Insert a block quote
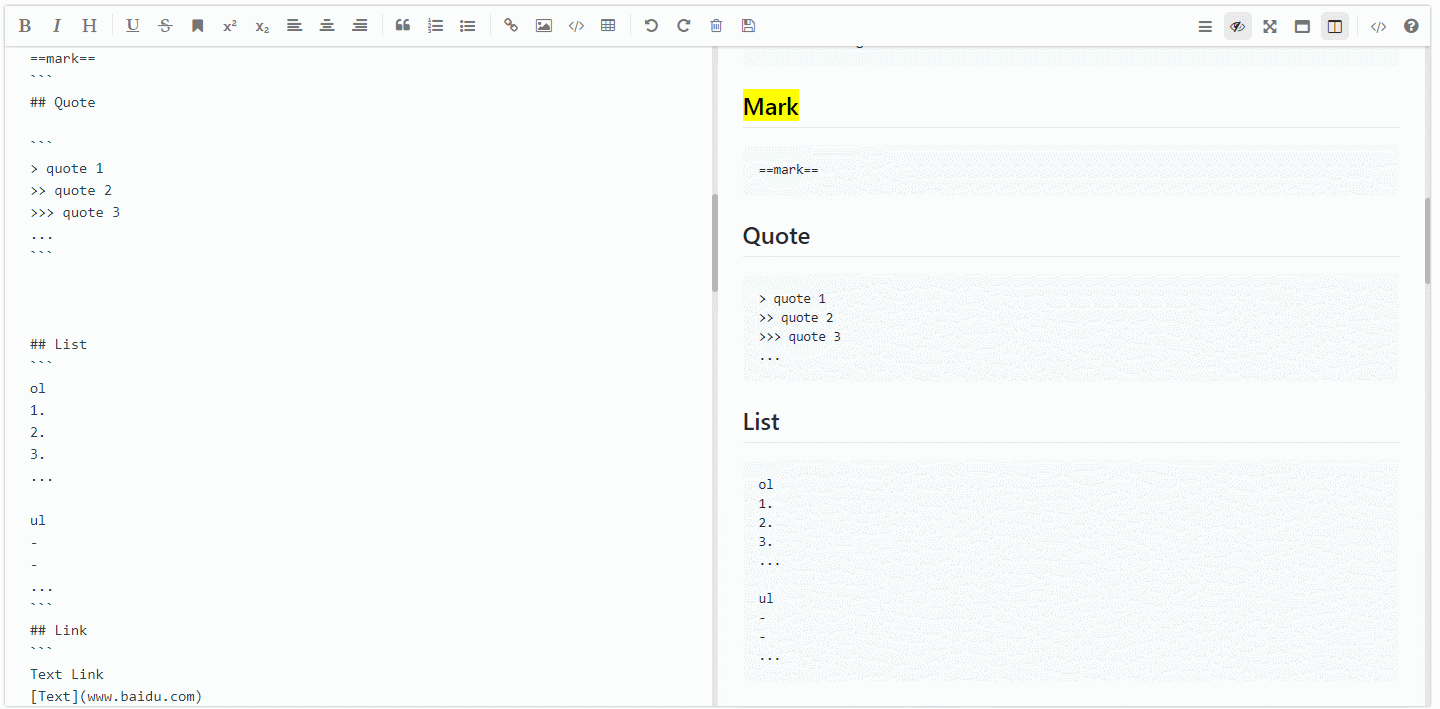The width and height of the screenshot is (1440, 709). point(403,26)
